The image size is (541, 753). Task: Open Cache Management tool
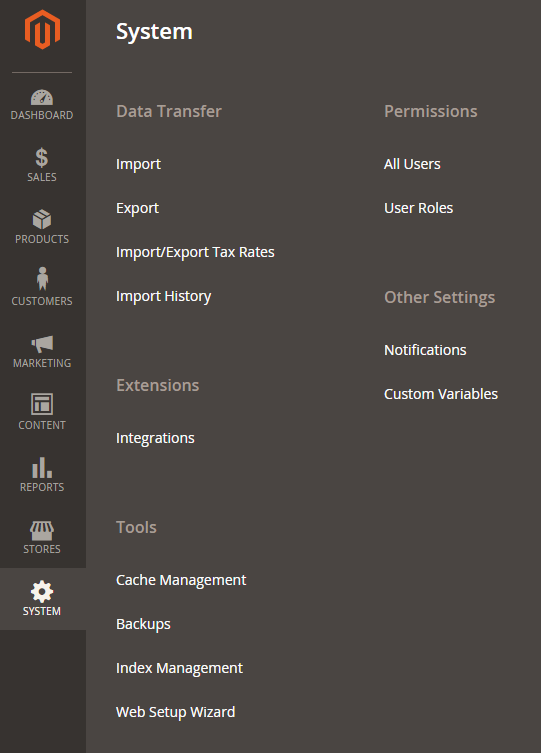(181, 580)
